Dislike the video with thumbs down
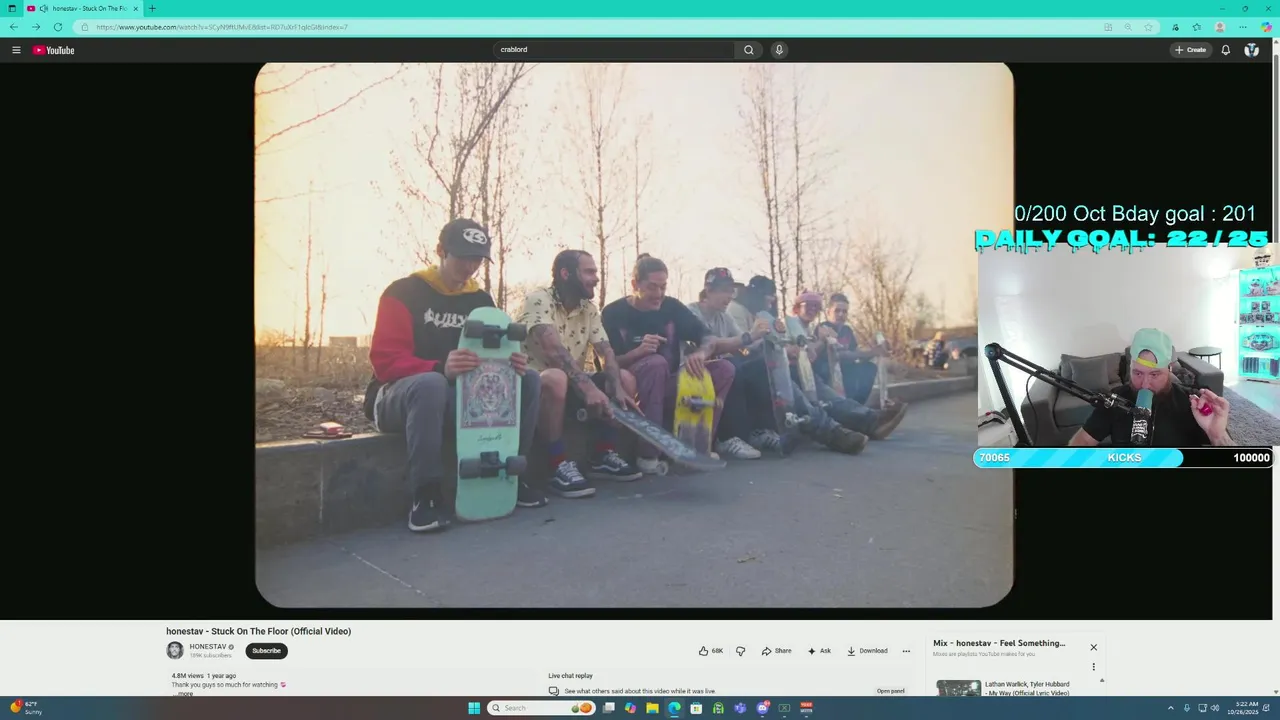The image size is (1280, 720). point(740,651)
